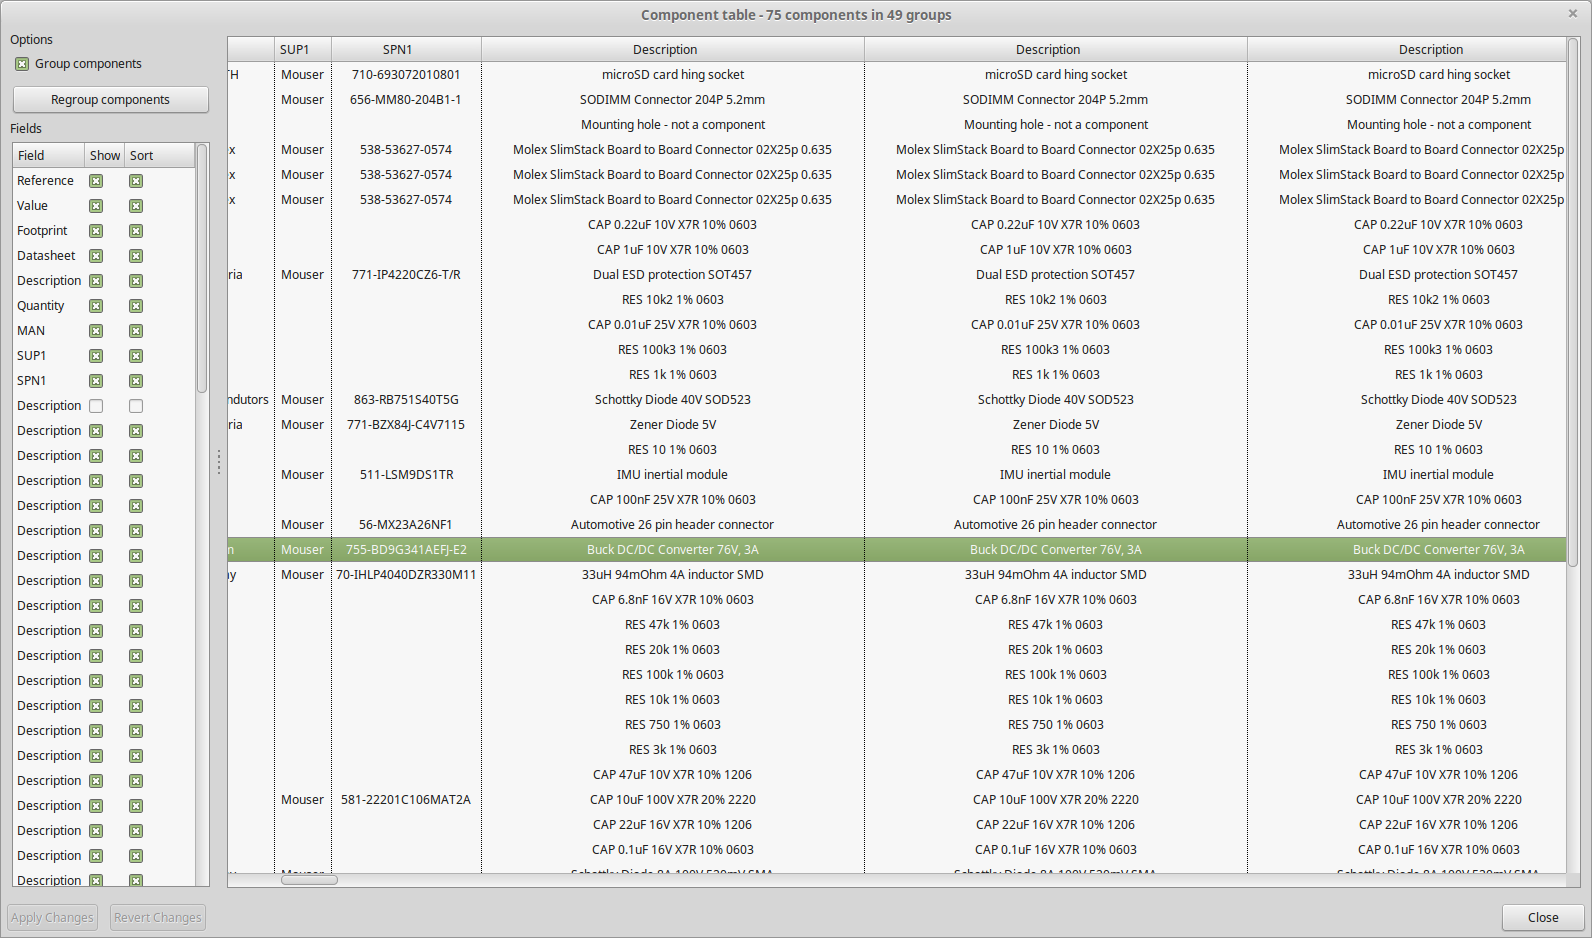Toggle Show checkbox for Reference field

[x=96, y=181]
